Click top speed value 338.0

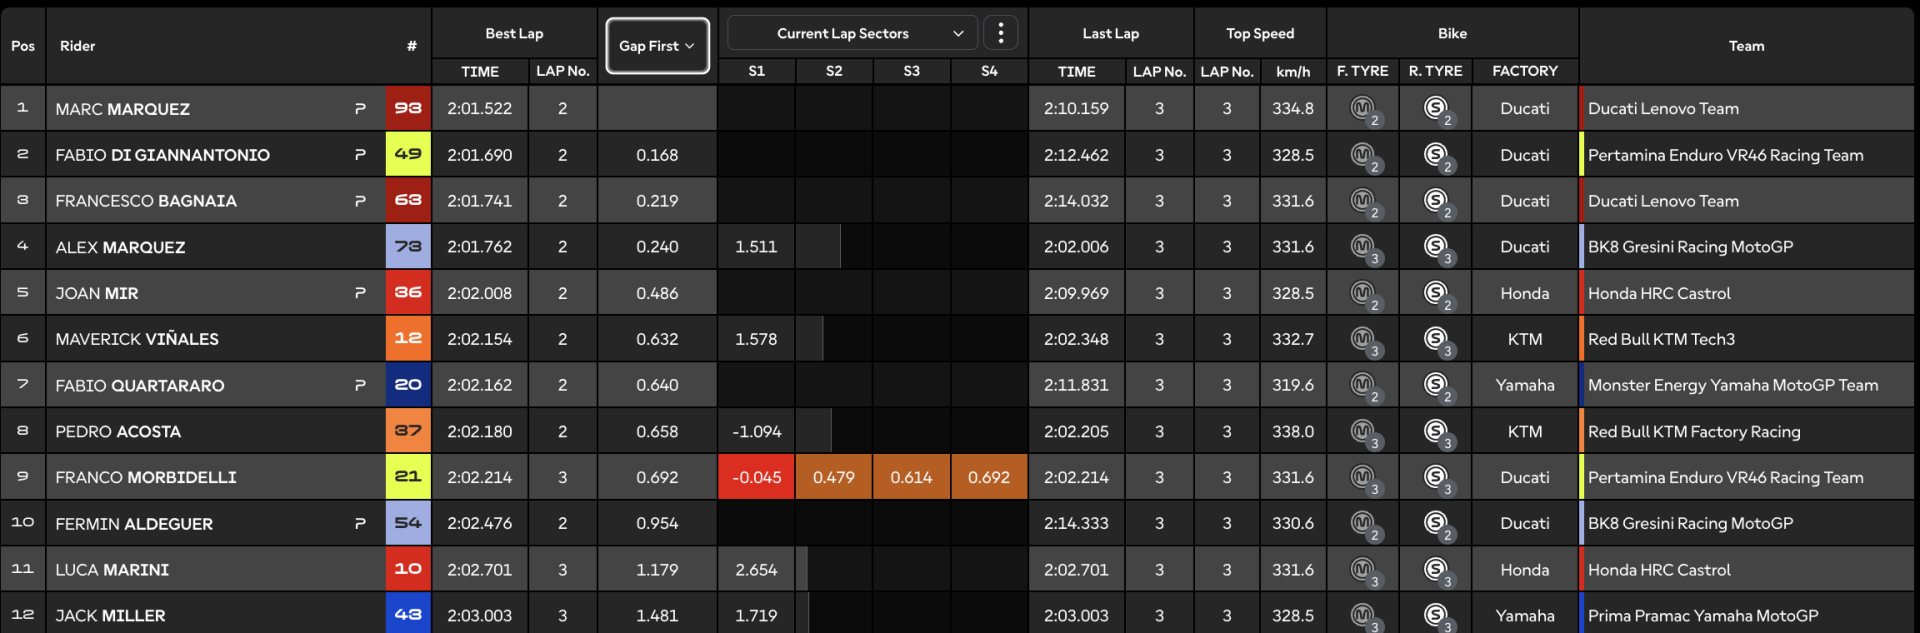[1293, 432]
